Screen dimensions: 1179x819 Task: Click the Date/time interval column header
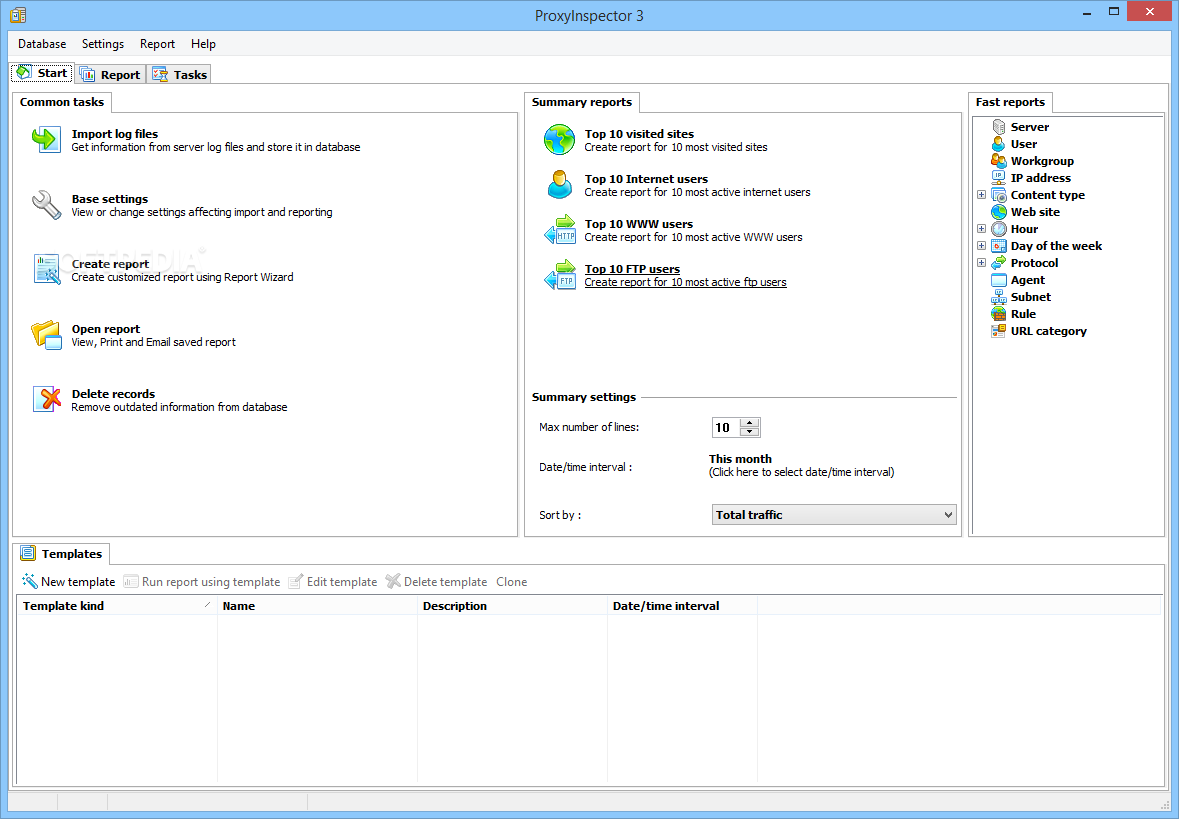(x=682, y=605)
